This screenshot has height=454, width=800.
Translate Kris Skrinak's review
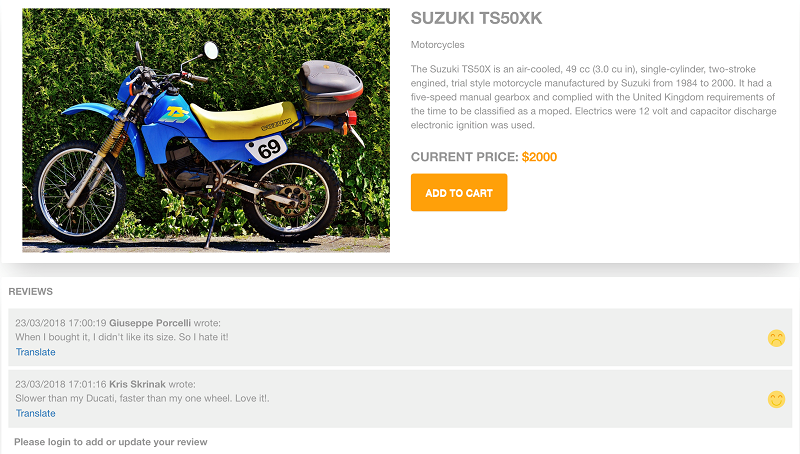35,413
